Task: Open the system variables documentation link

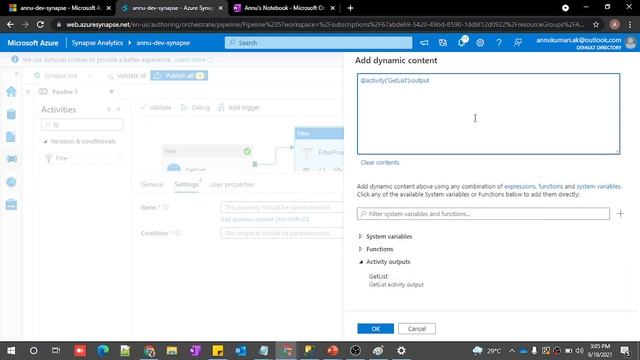Action: [598, 186]
